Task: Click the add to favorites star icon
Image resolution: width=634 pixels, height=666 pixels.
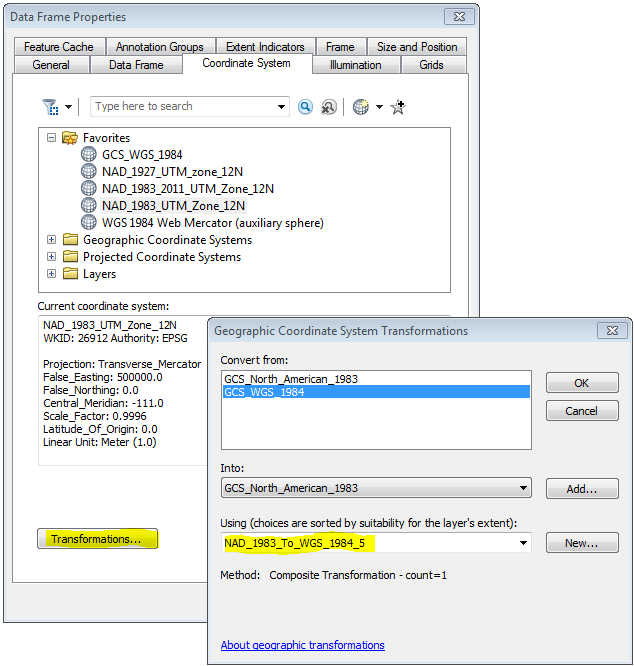Action: pyautogui.click(x=397, y=107)
